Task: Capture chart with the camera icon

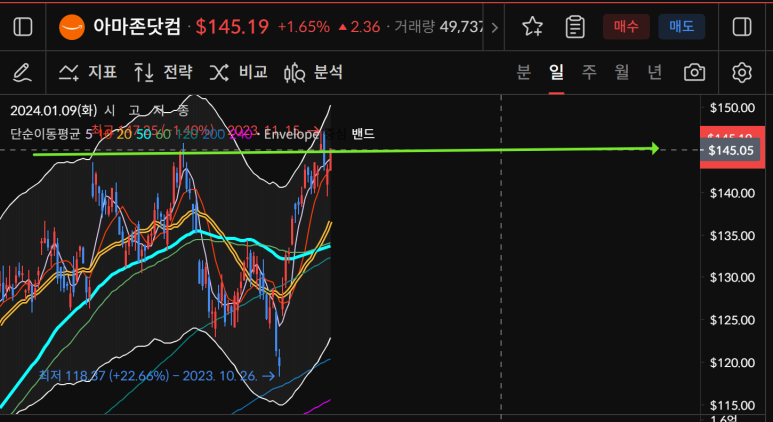Action: click(x=694, y=72)
